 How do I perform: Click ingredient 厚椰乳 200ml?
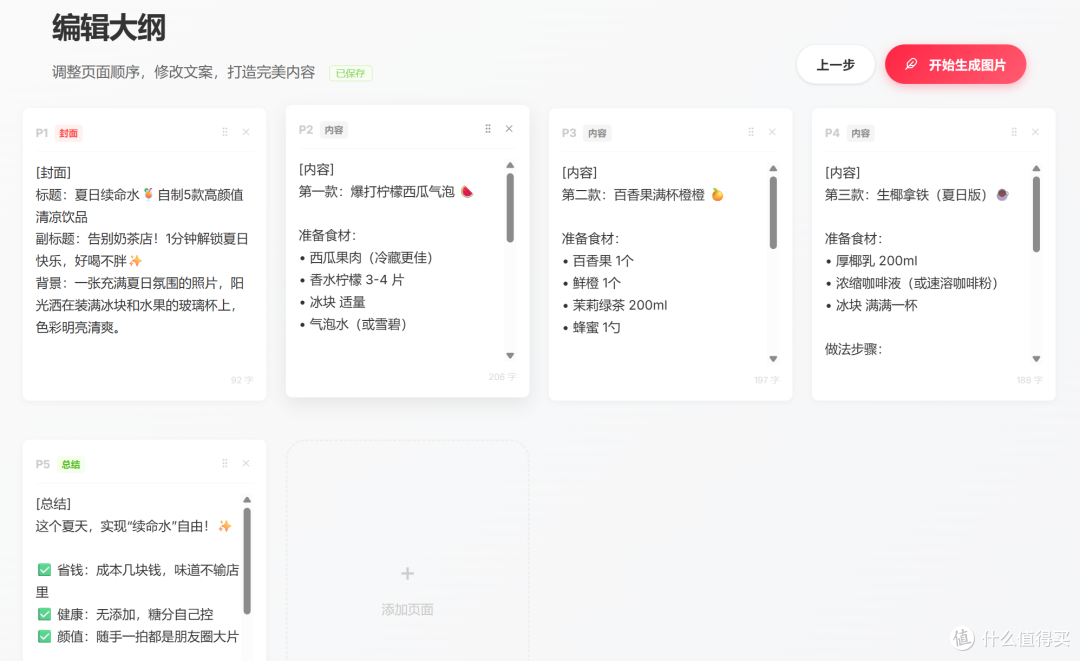click(877, 261)
